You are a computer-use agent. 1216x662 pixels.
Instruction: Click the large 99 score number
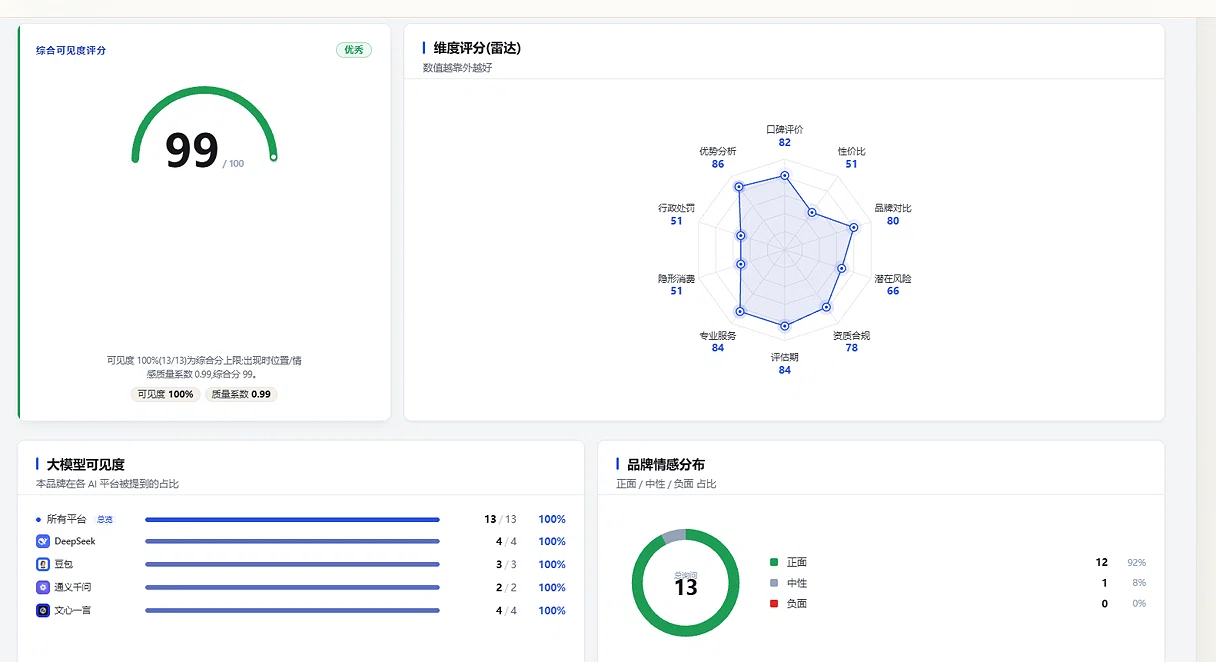[x=191, y=151]
